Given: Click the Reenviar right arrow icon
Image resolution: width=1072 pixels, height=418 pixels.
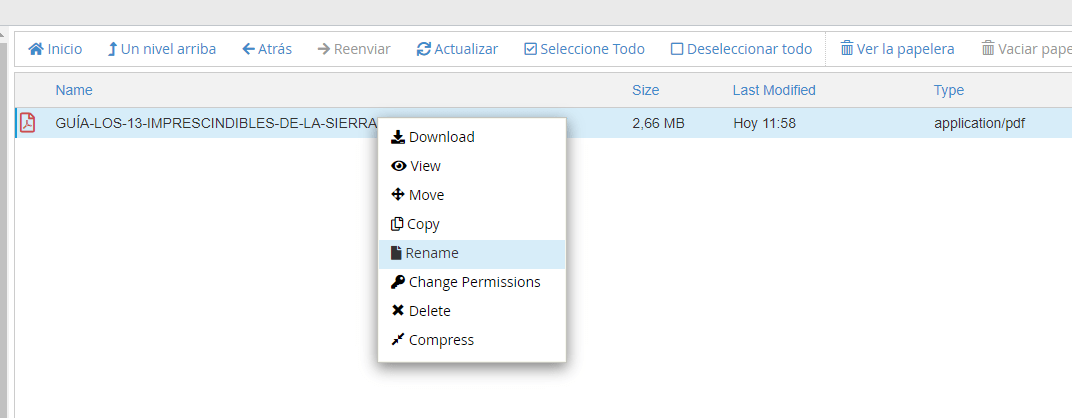Looking at the screenshot, I should (324, 49).
